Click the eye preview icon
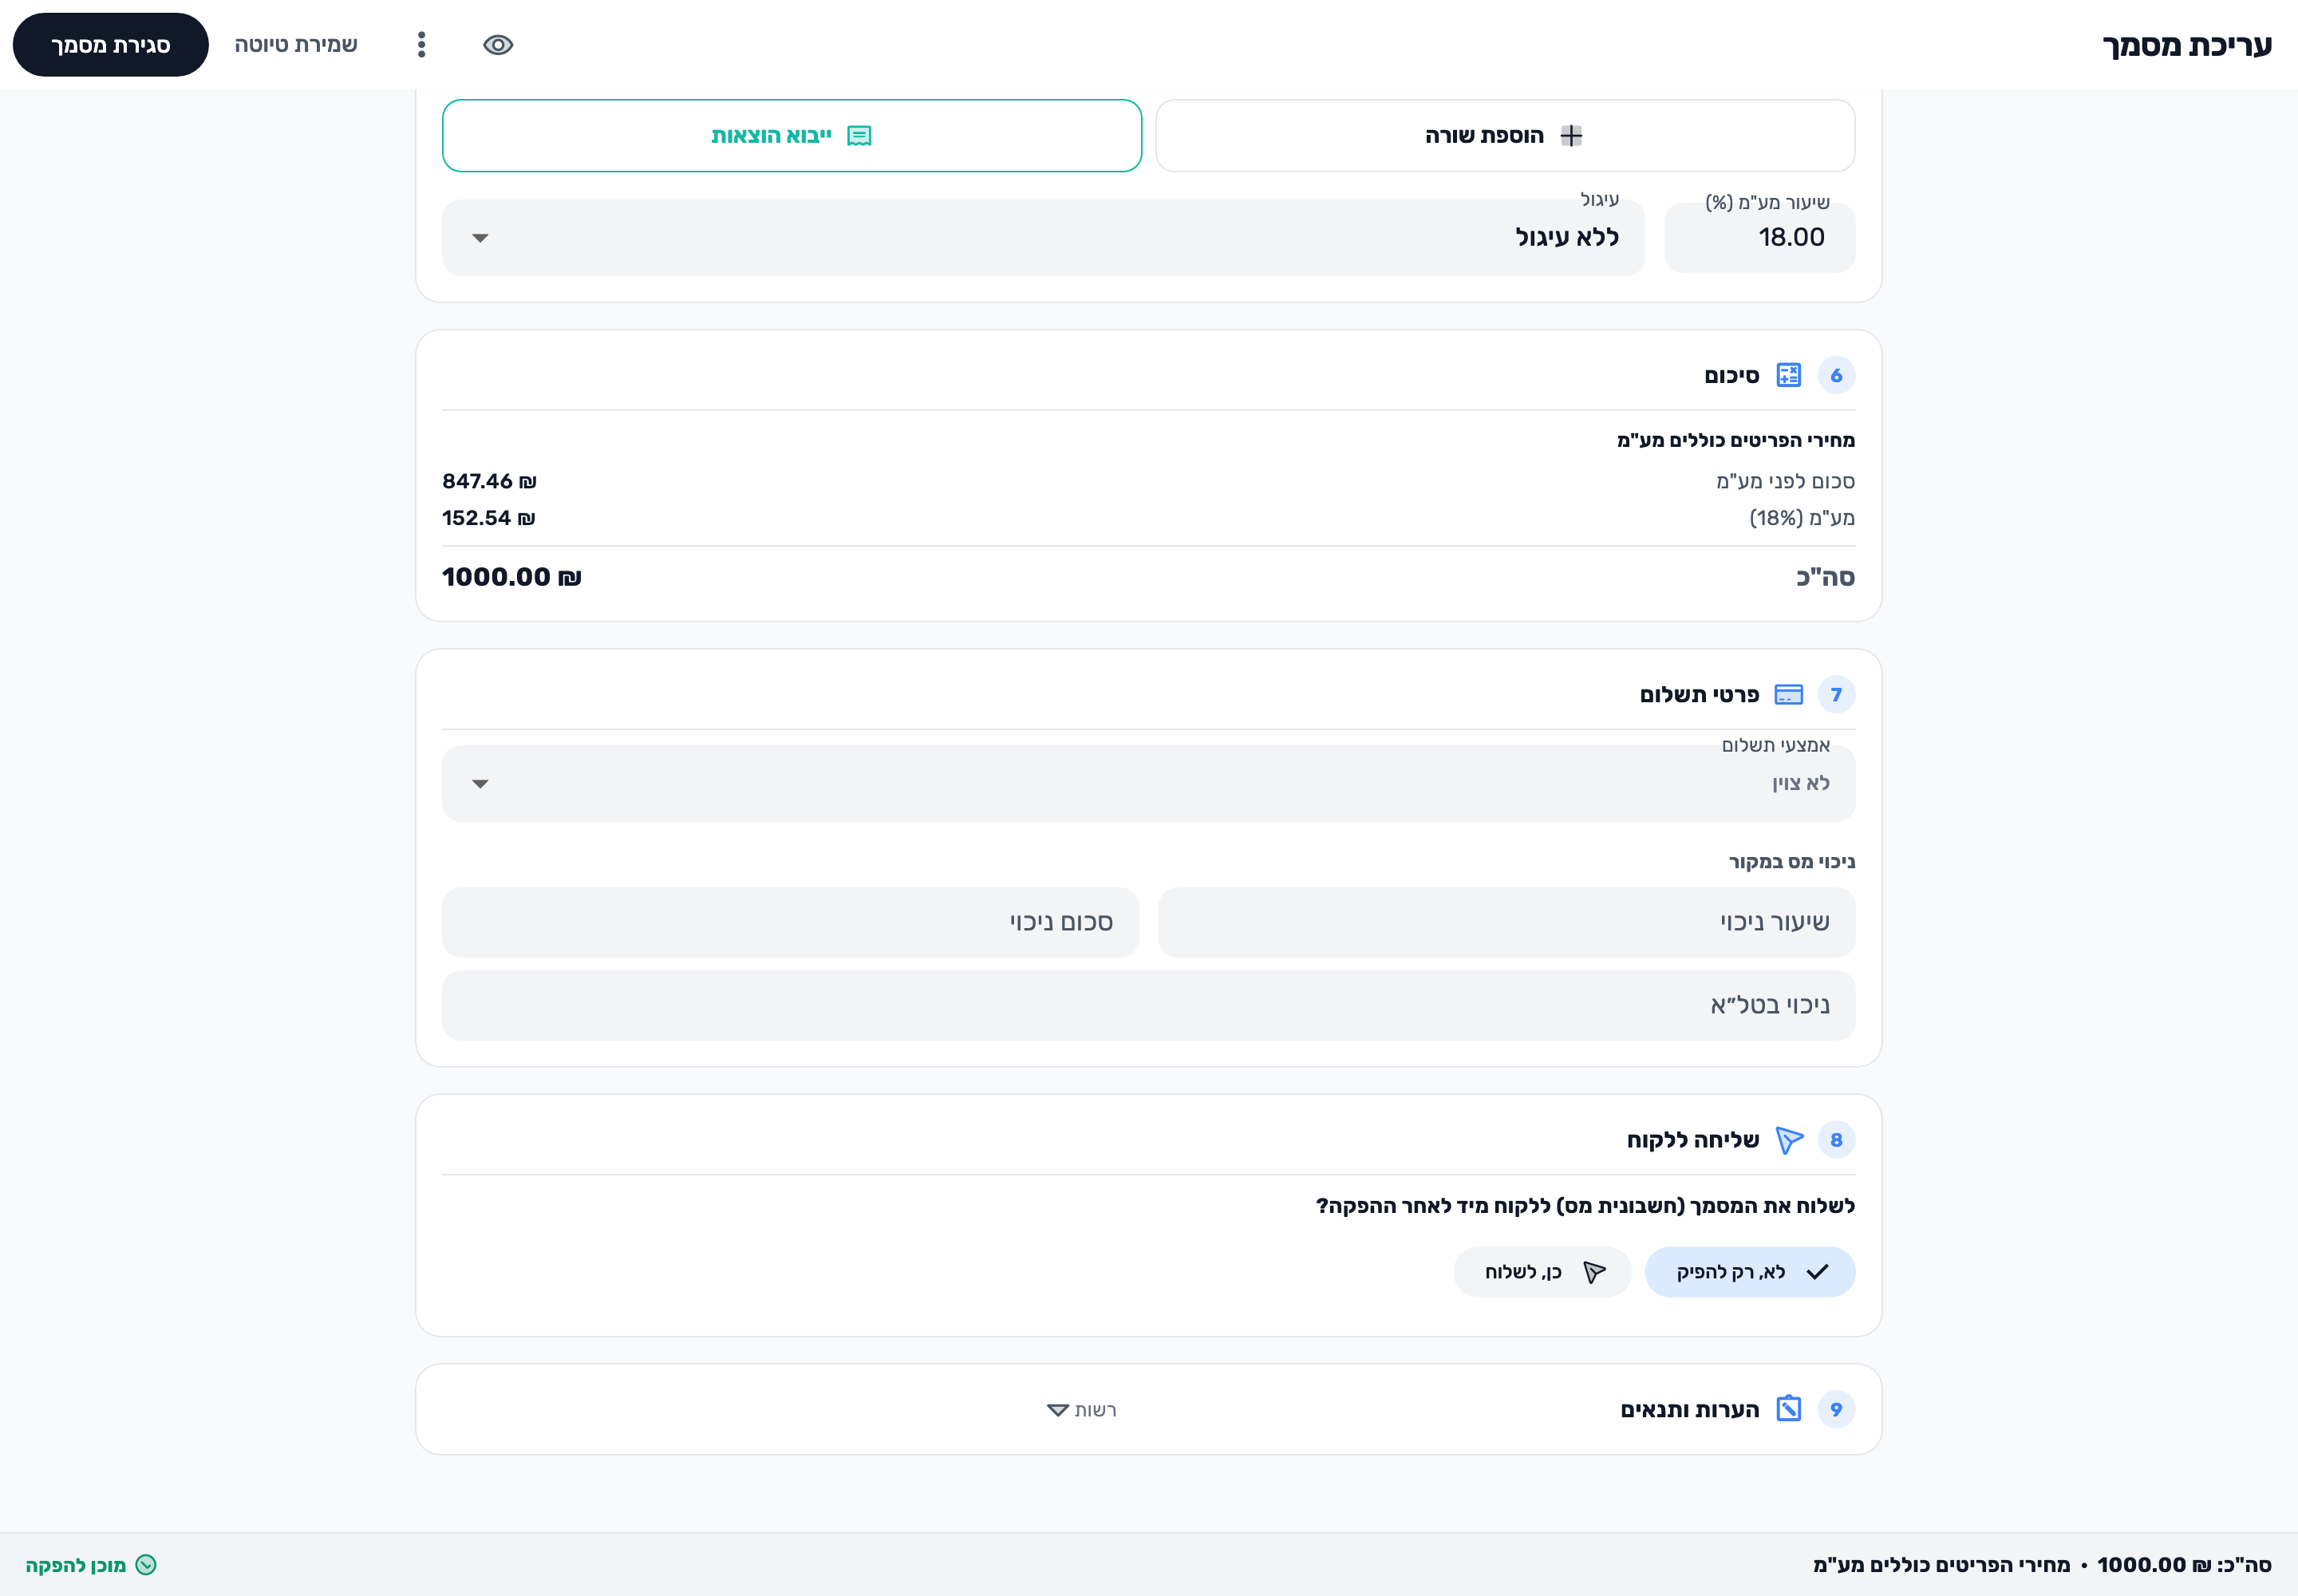2298x1596 pixels. coord(498,45)
